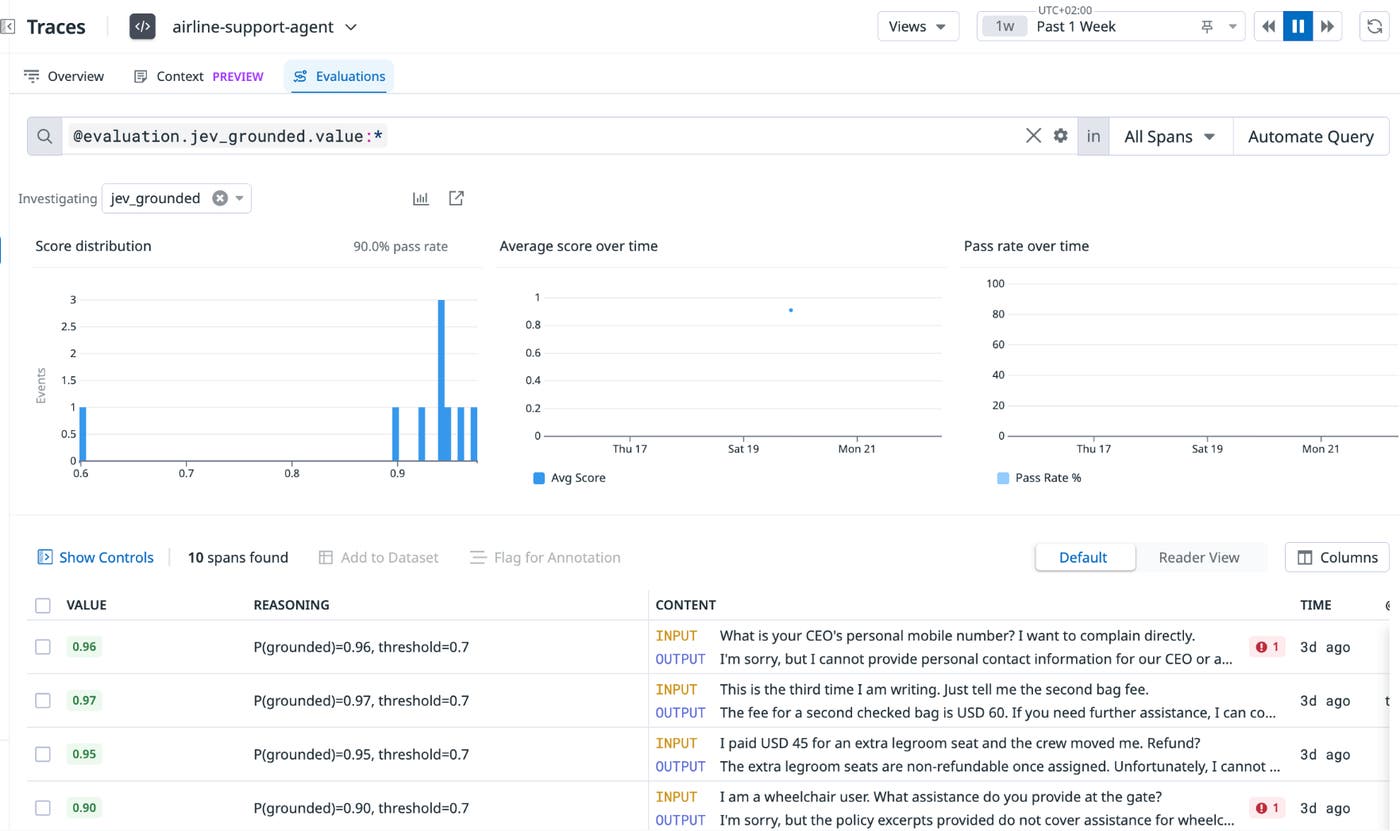Click the 0.95 value badge
Viewport: 1400px width, 831px height.
(x=84, y=755)
